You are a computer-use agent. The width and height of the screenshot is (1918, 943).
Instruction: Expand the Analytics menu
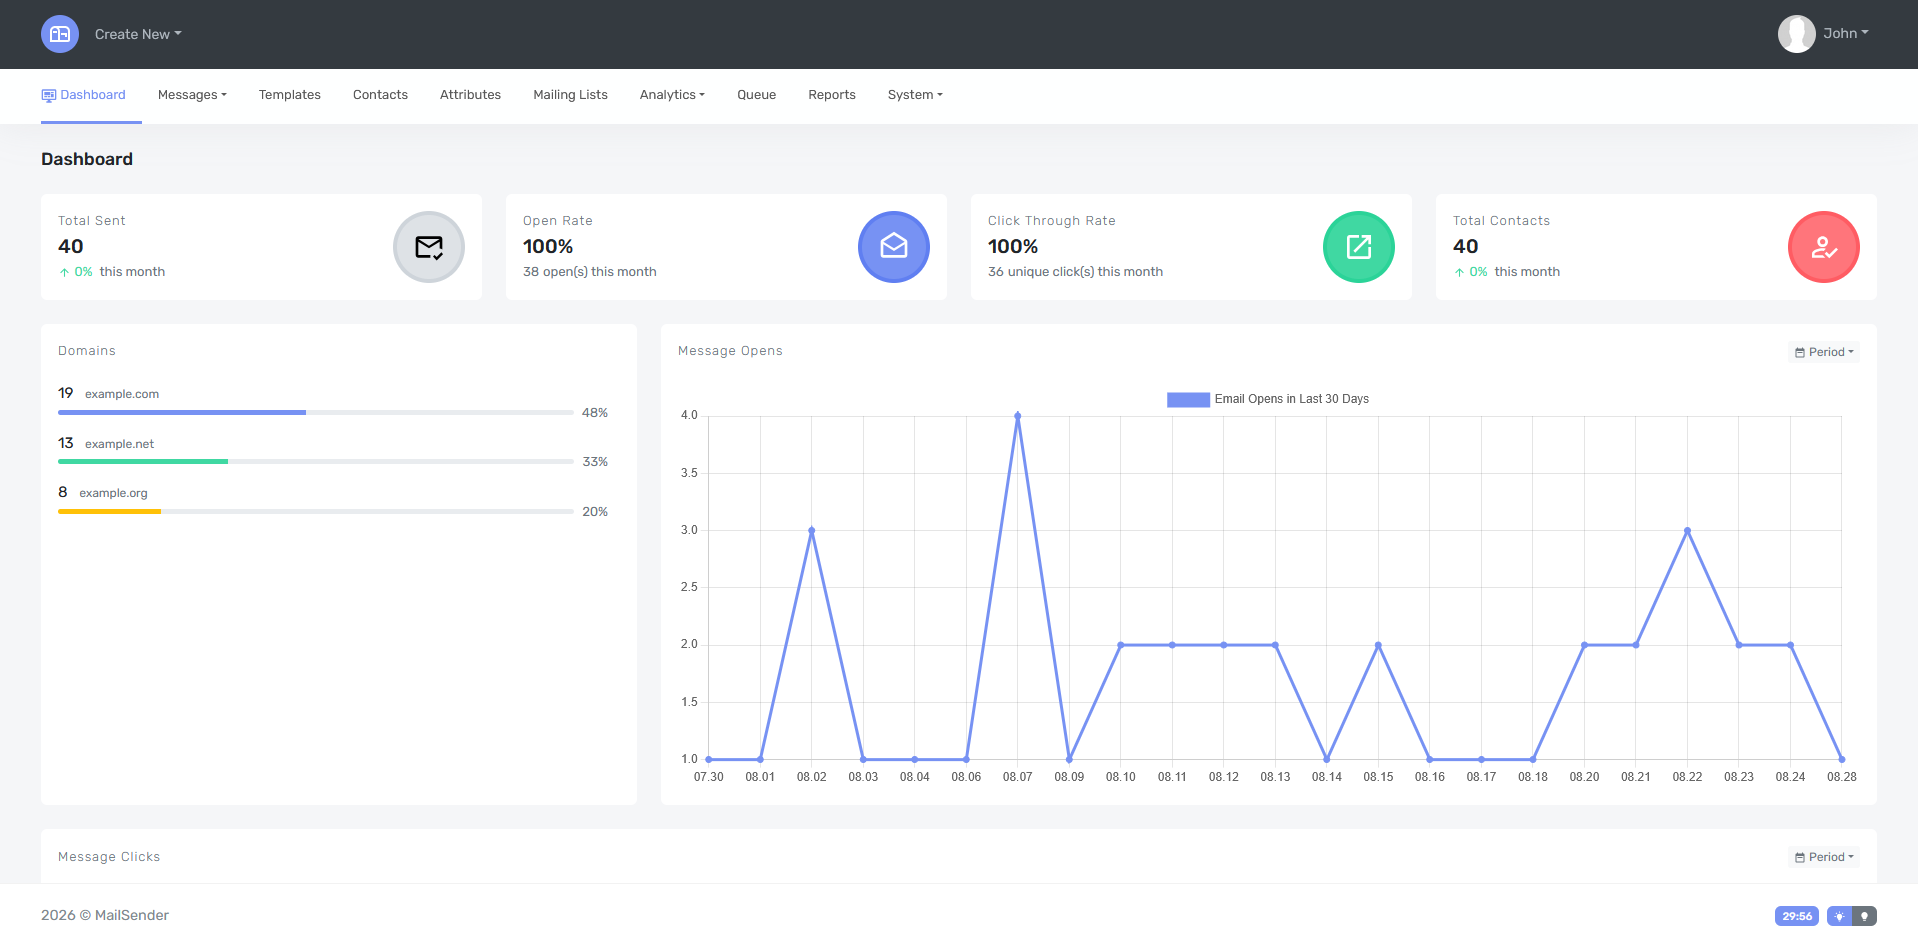tap(672, 95)
